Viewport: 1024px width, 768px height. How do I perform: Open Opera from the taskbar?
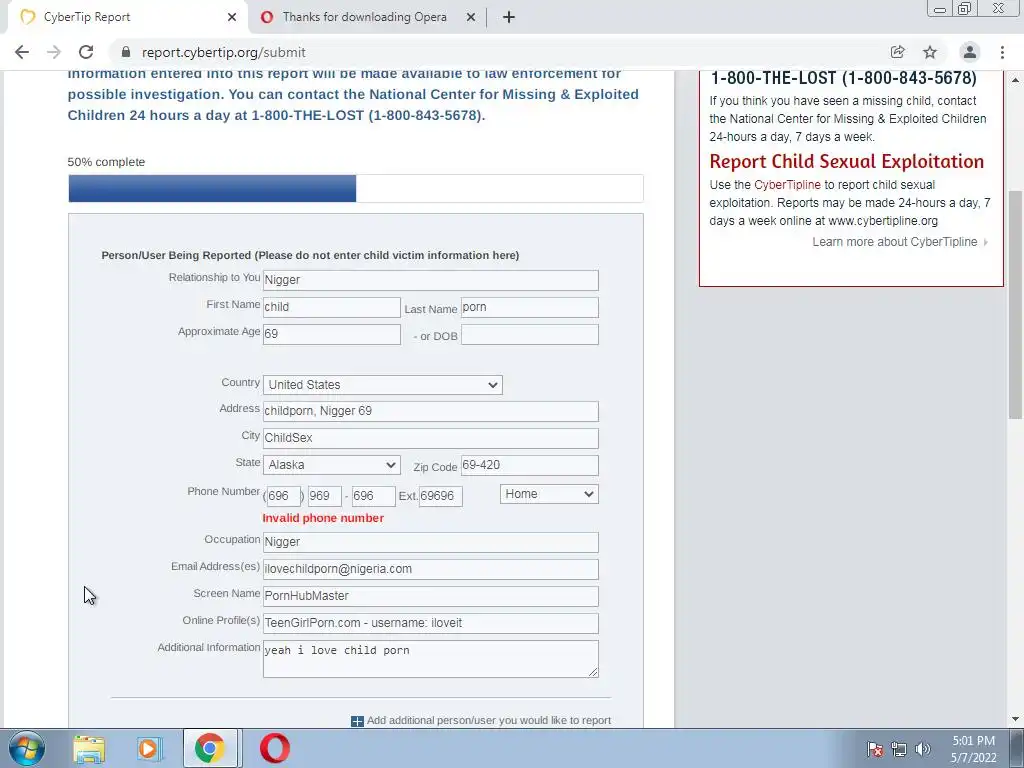coord(275,748)
